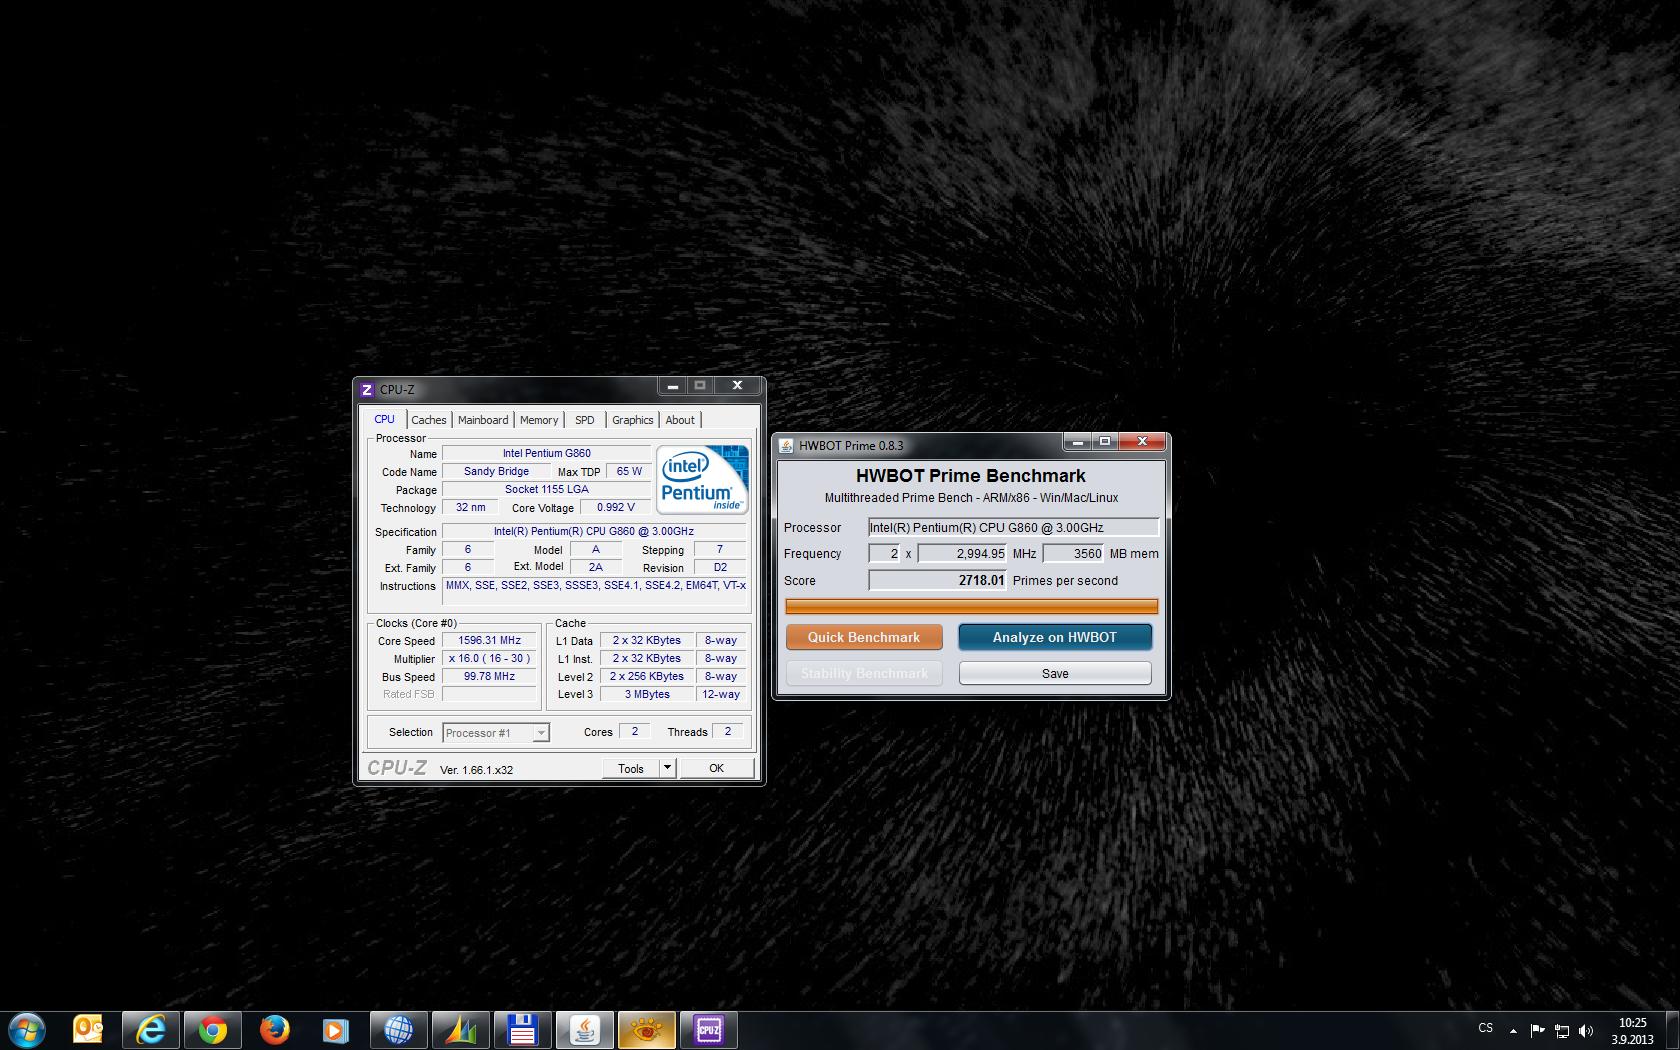
Task: Click the HWBOT Processor field
Action: pos(1013,527)
